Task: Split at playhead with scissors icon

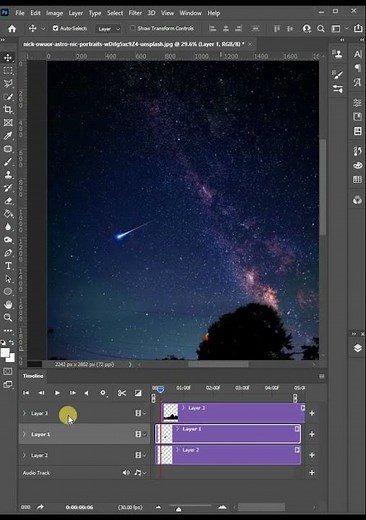Action: 122,393
